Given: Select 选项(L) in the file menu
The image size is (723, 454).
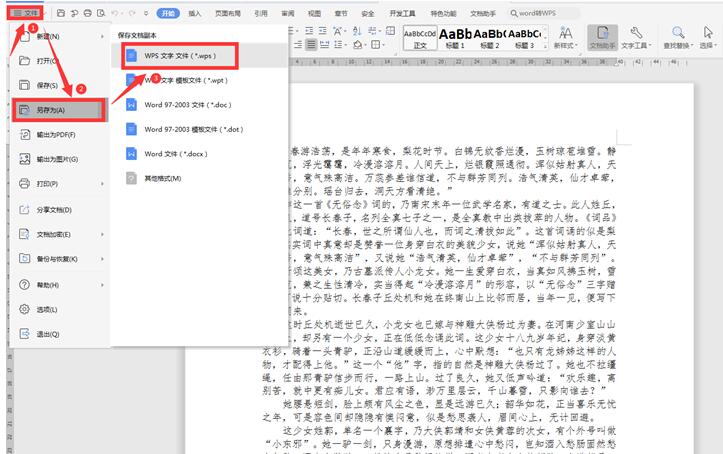Looking at the screenshot, I should (60, 309).
